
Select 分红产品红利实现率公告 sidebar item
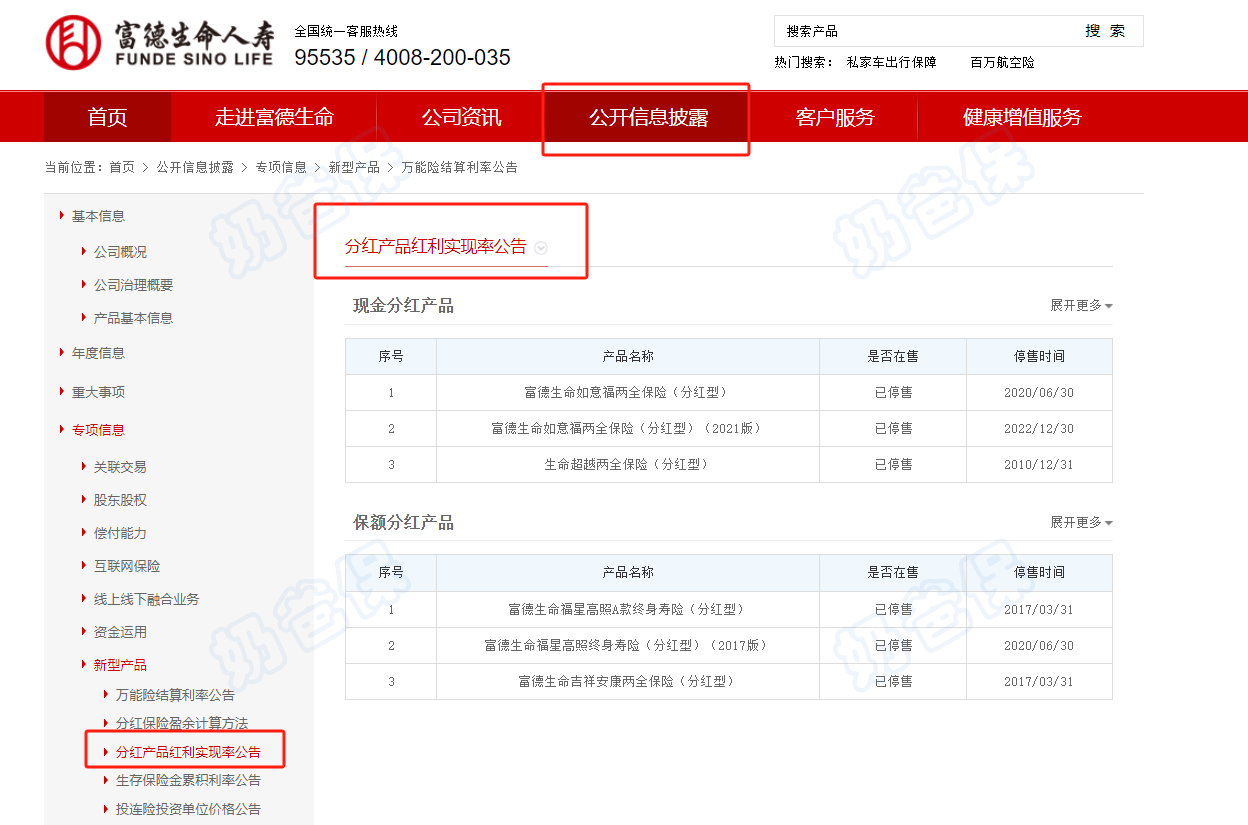click(188, 752)
